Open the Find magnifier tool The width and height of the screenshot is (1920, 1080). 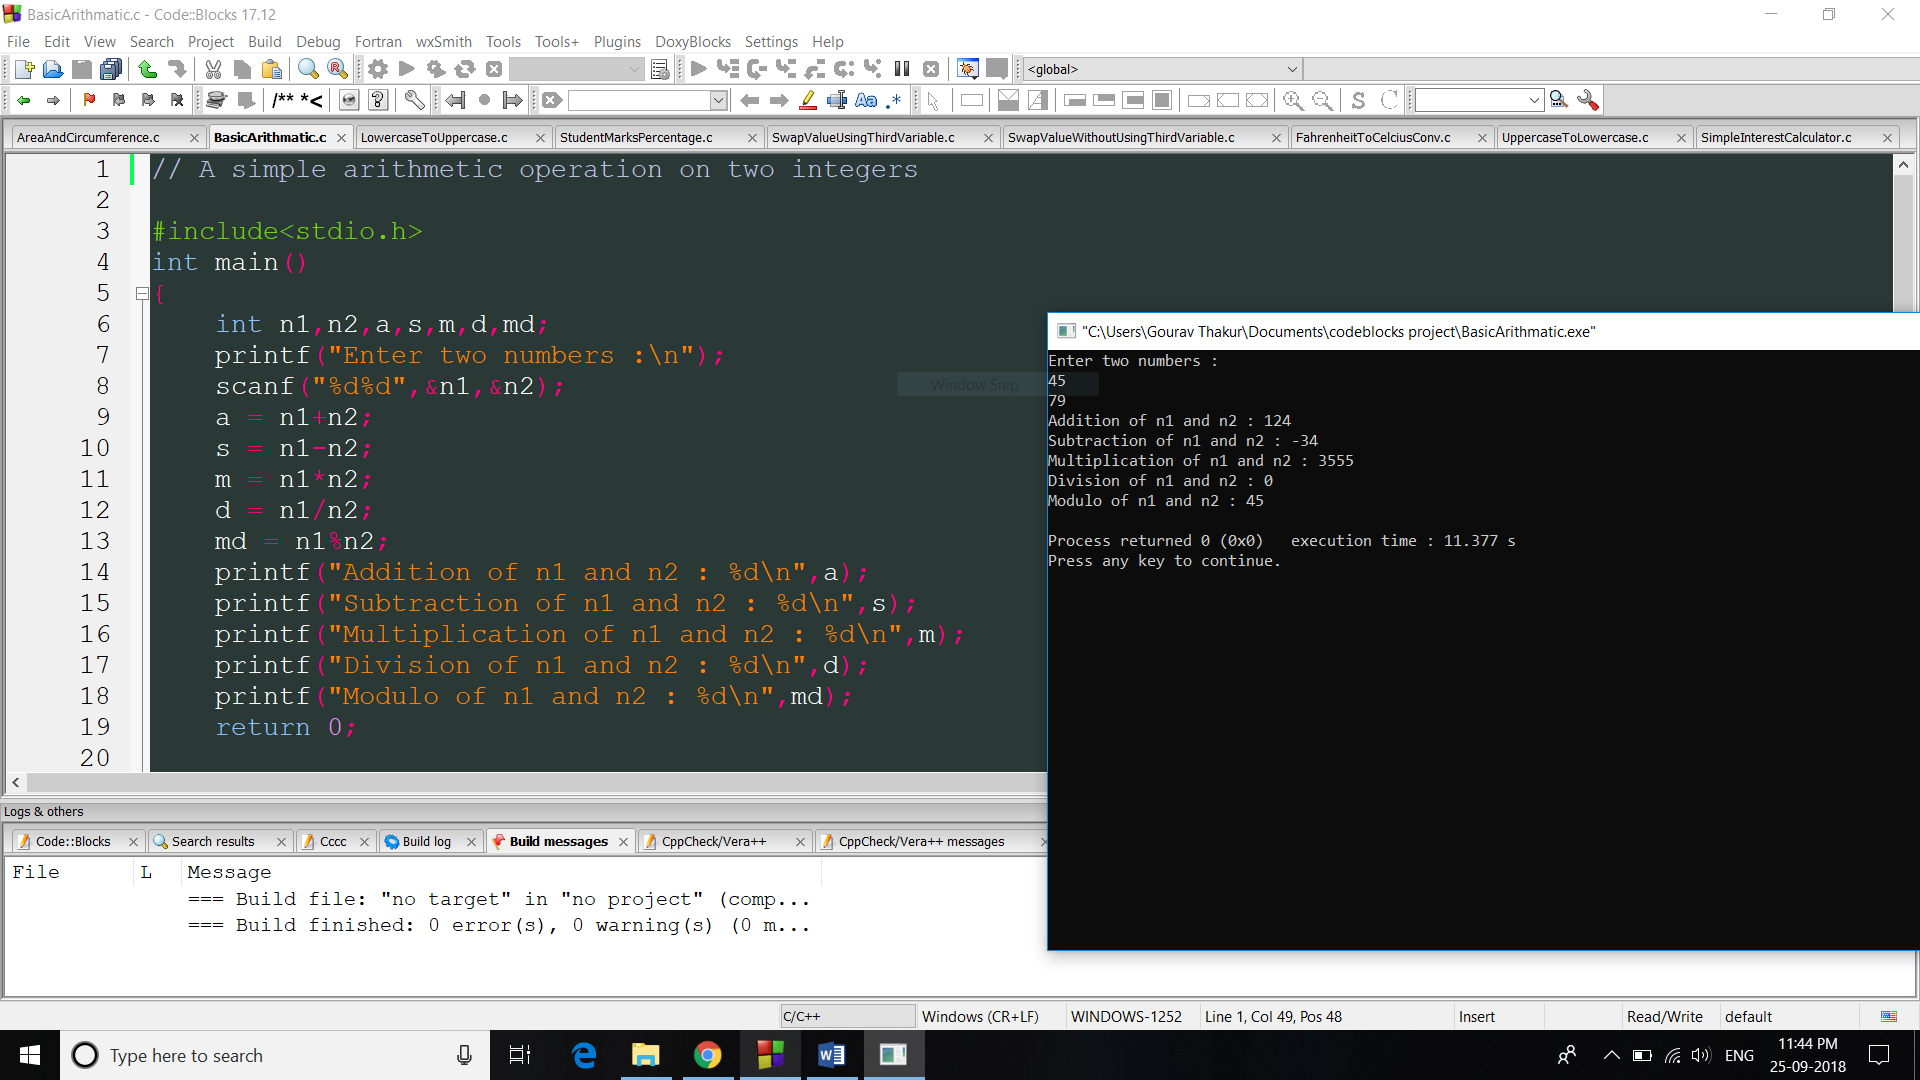(x=308, y=69)
